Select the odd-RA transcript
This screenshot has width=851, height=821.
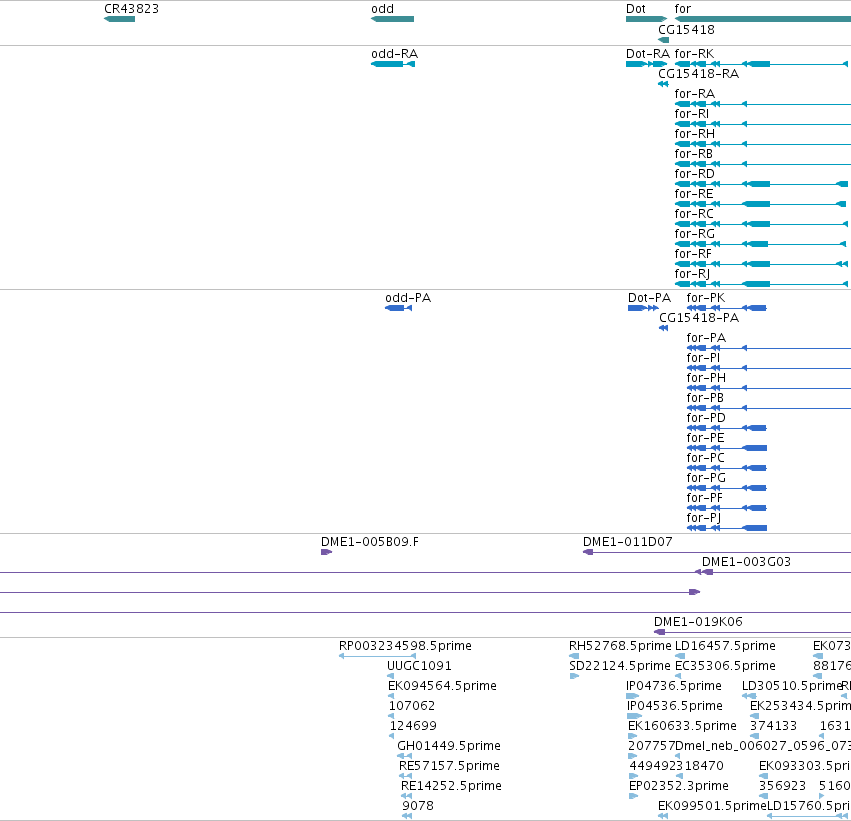pos(393,64)
